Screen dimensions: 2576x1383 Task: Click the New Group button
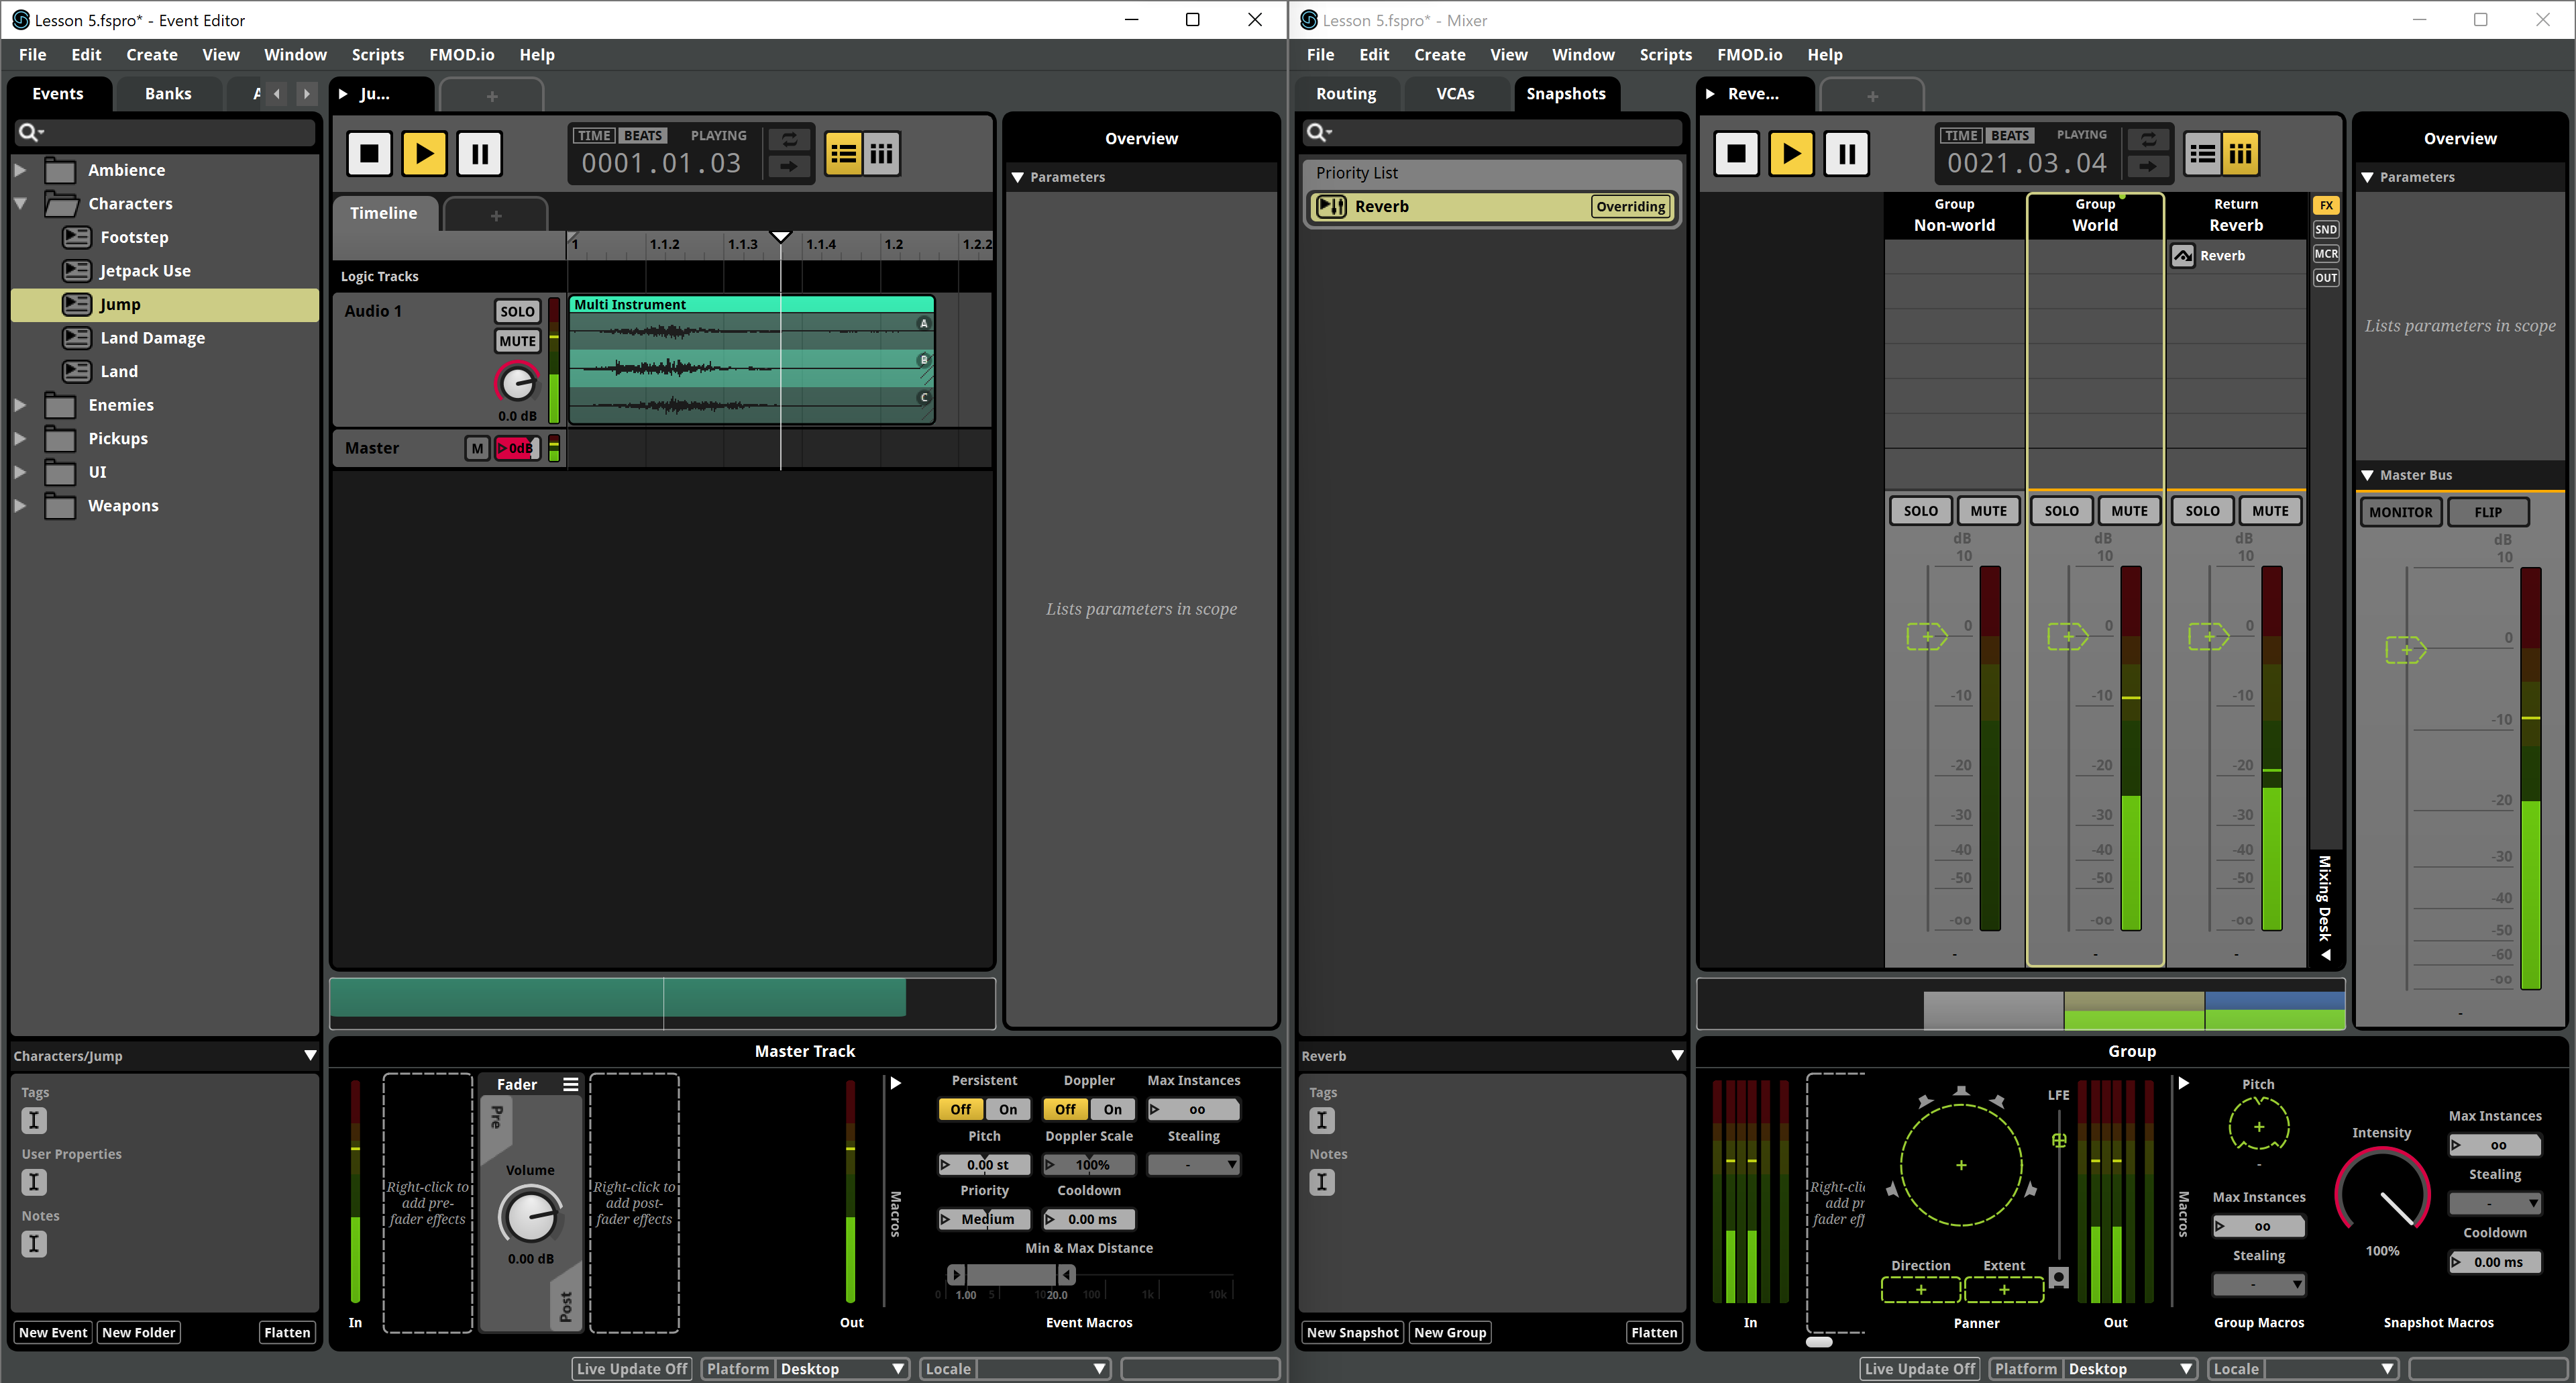pyautogui.click(x=1450, y=1333)
